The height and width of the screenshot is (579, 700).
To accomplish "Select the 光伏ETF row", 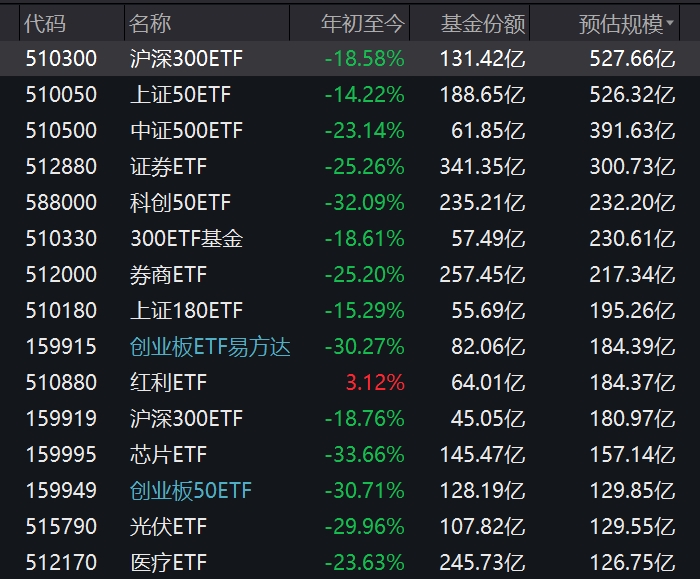I will (x=168, y=527).
